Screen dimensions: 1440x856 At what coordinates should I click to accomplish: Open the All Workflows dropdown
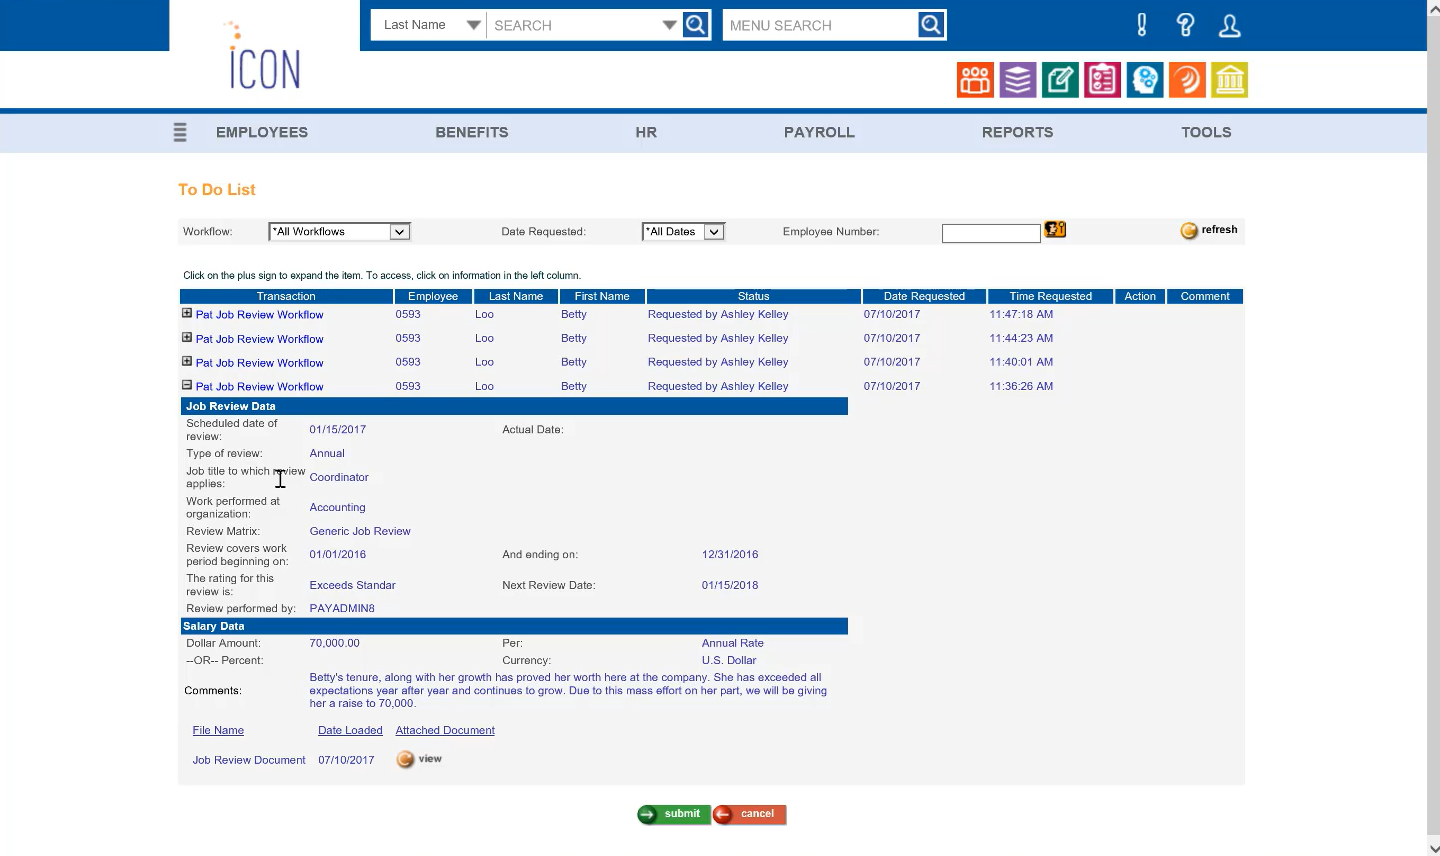pyautogui.click(x=340, y=232)
